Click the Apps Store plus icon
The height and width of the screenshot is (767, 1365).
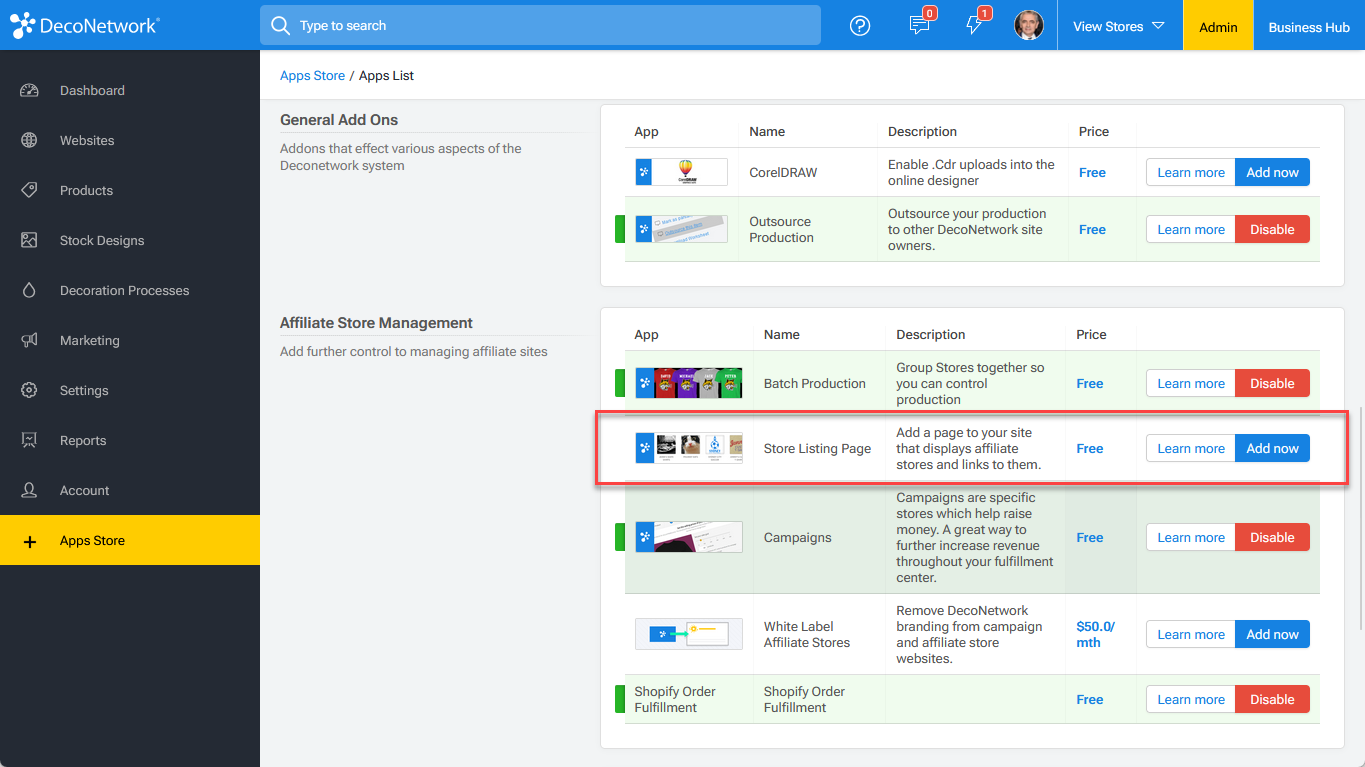click(29, 541)
